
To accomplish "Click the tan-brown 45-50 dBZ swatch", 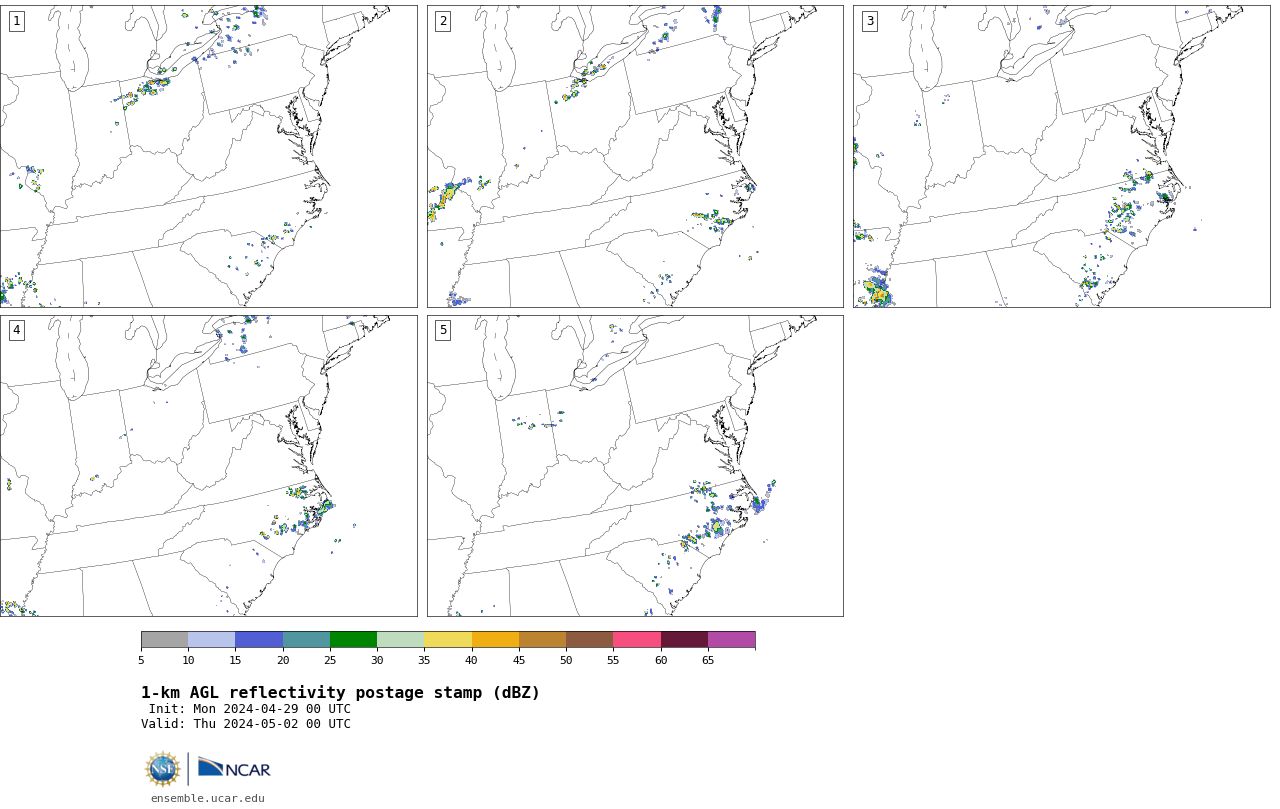I will click(x=542, y=640).
